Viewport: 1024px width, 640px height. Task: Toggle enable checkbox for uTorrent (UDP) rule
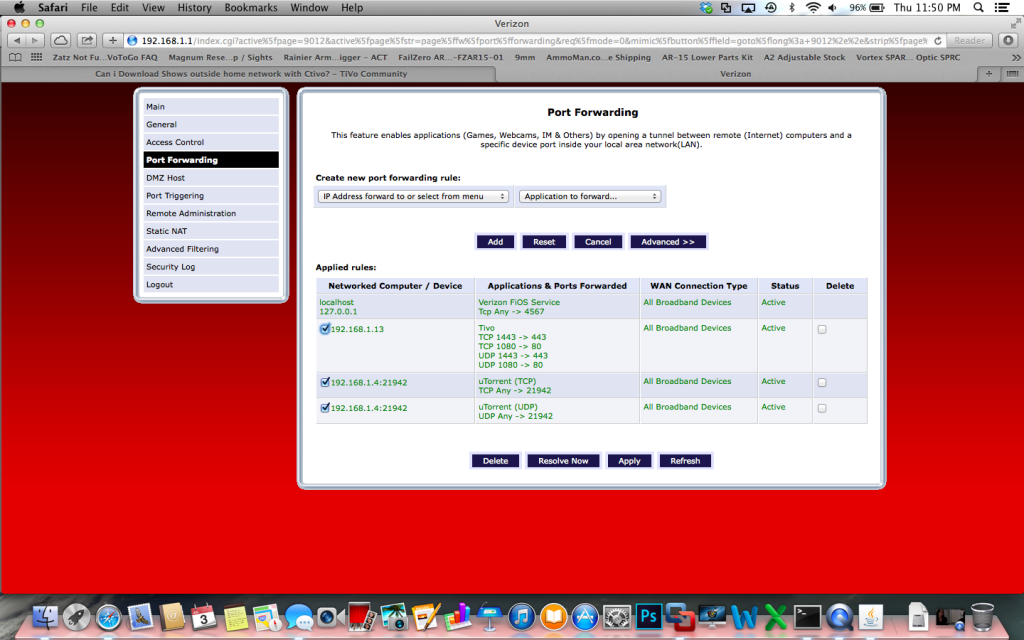pyautogui.click(x=325, y=408)
